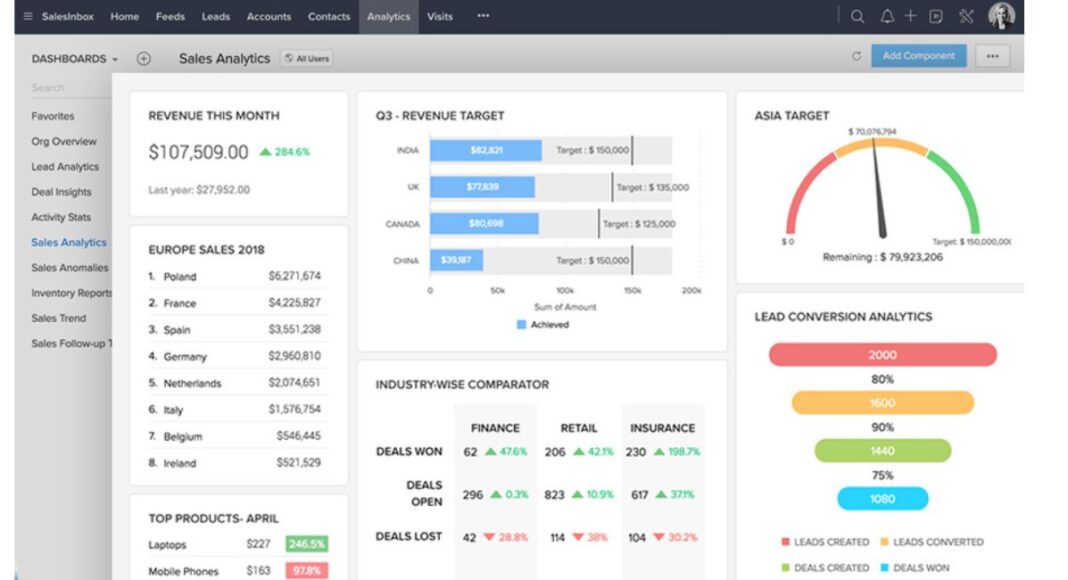Toggle the Achieved legend in Q3 chart

pos(541,324)
